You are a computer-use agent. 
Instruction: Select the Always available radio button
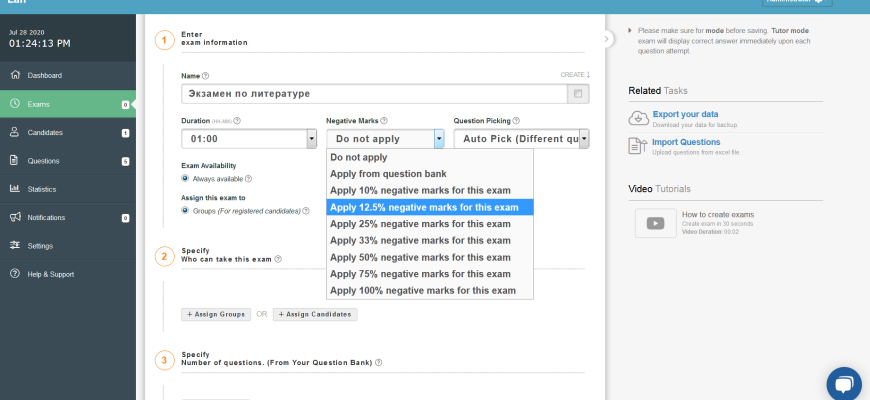pos(185,178)
